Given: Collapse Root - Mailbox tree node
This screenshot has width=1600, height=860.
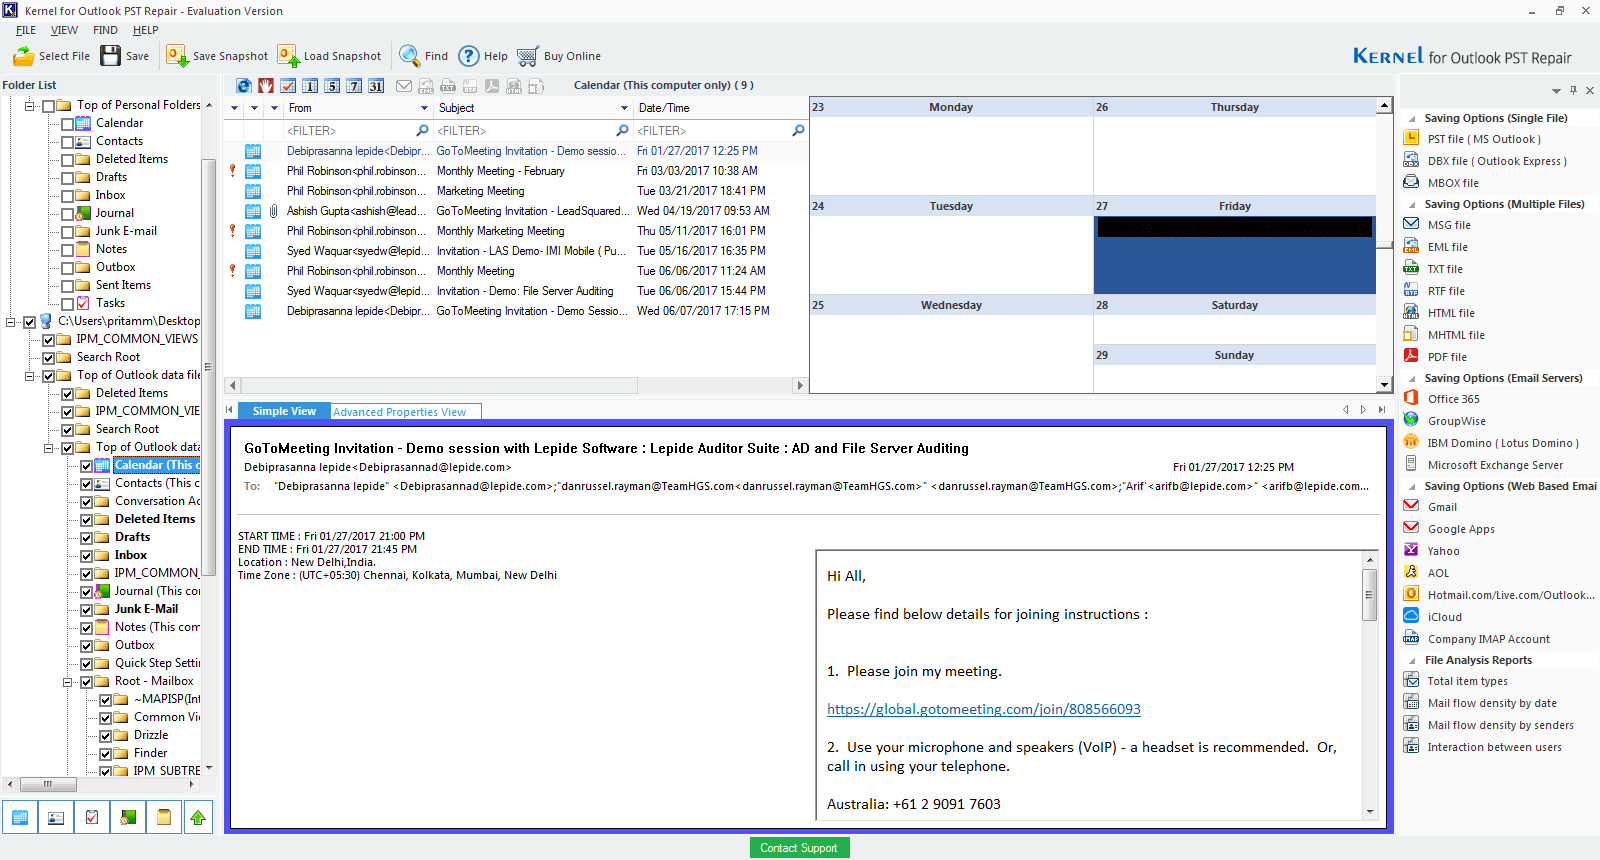Looking at the screenshot, I should click(67, 682).
